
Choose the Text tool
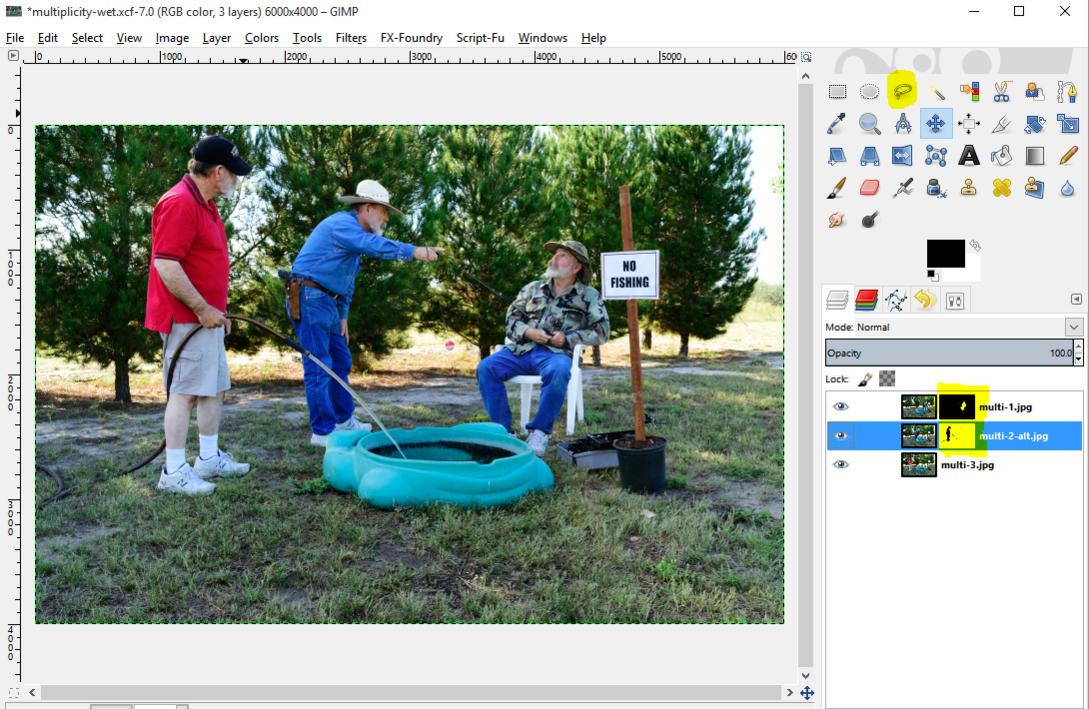(x=968, y=155)
